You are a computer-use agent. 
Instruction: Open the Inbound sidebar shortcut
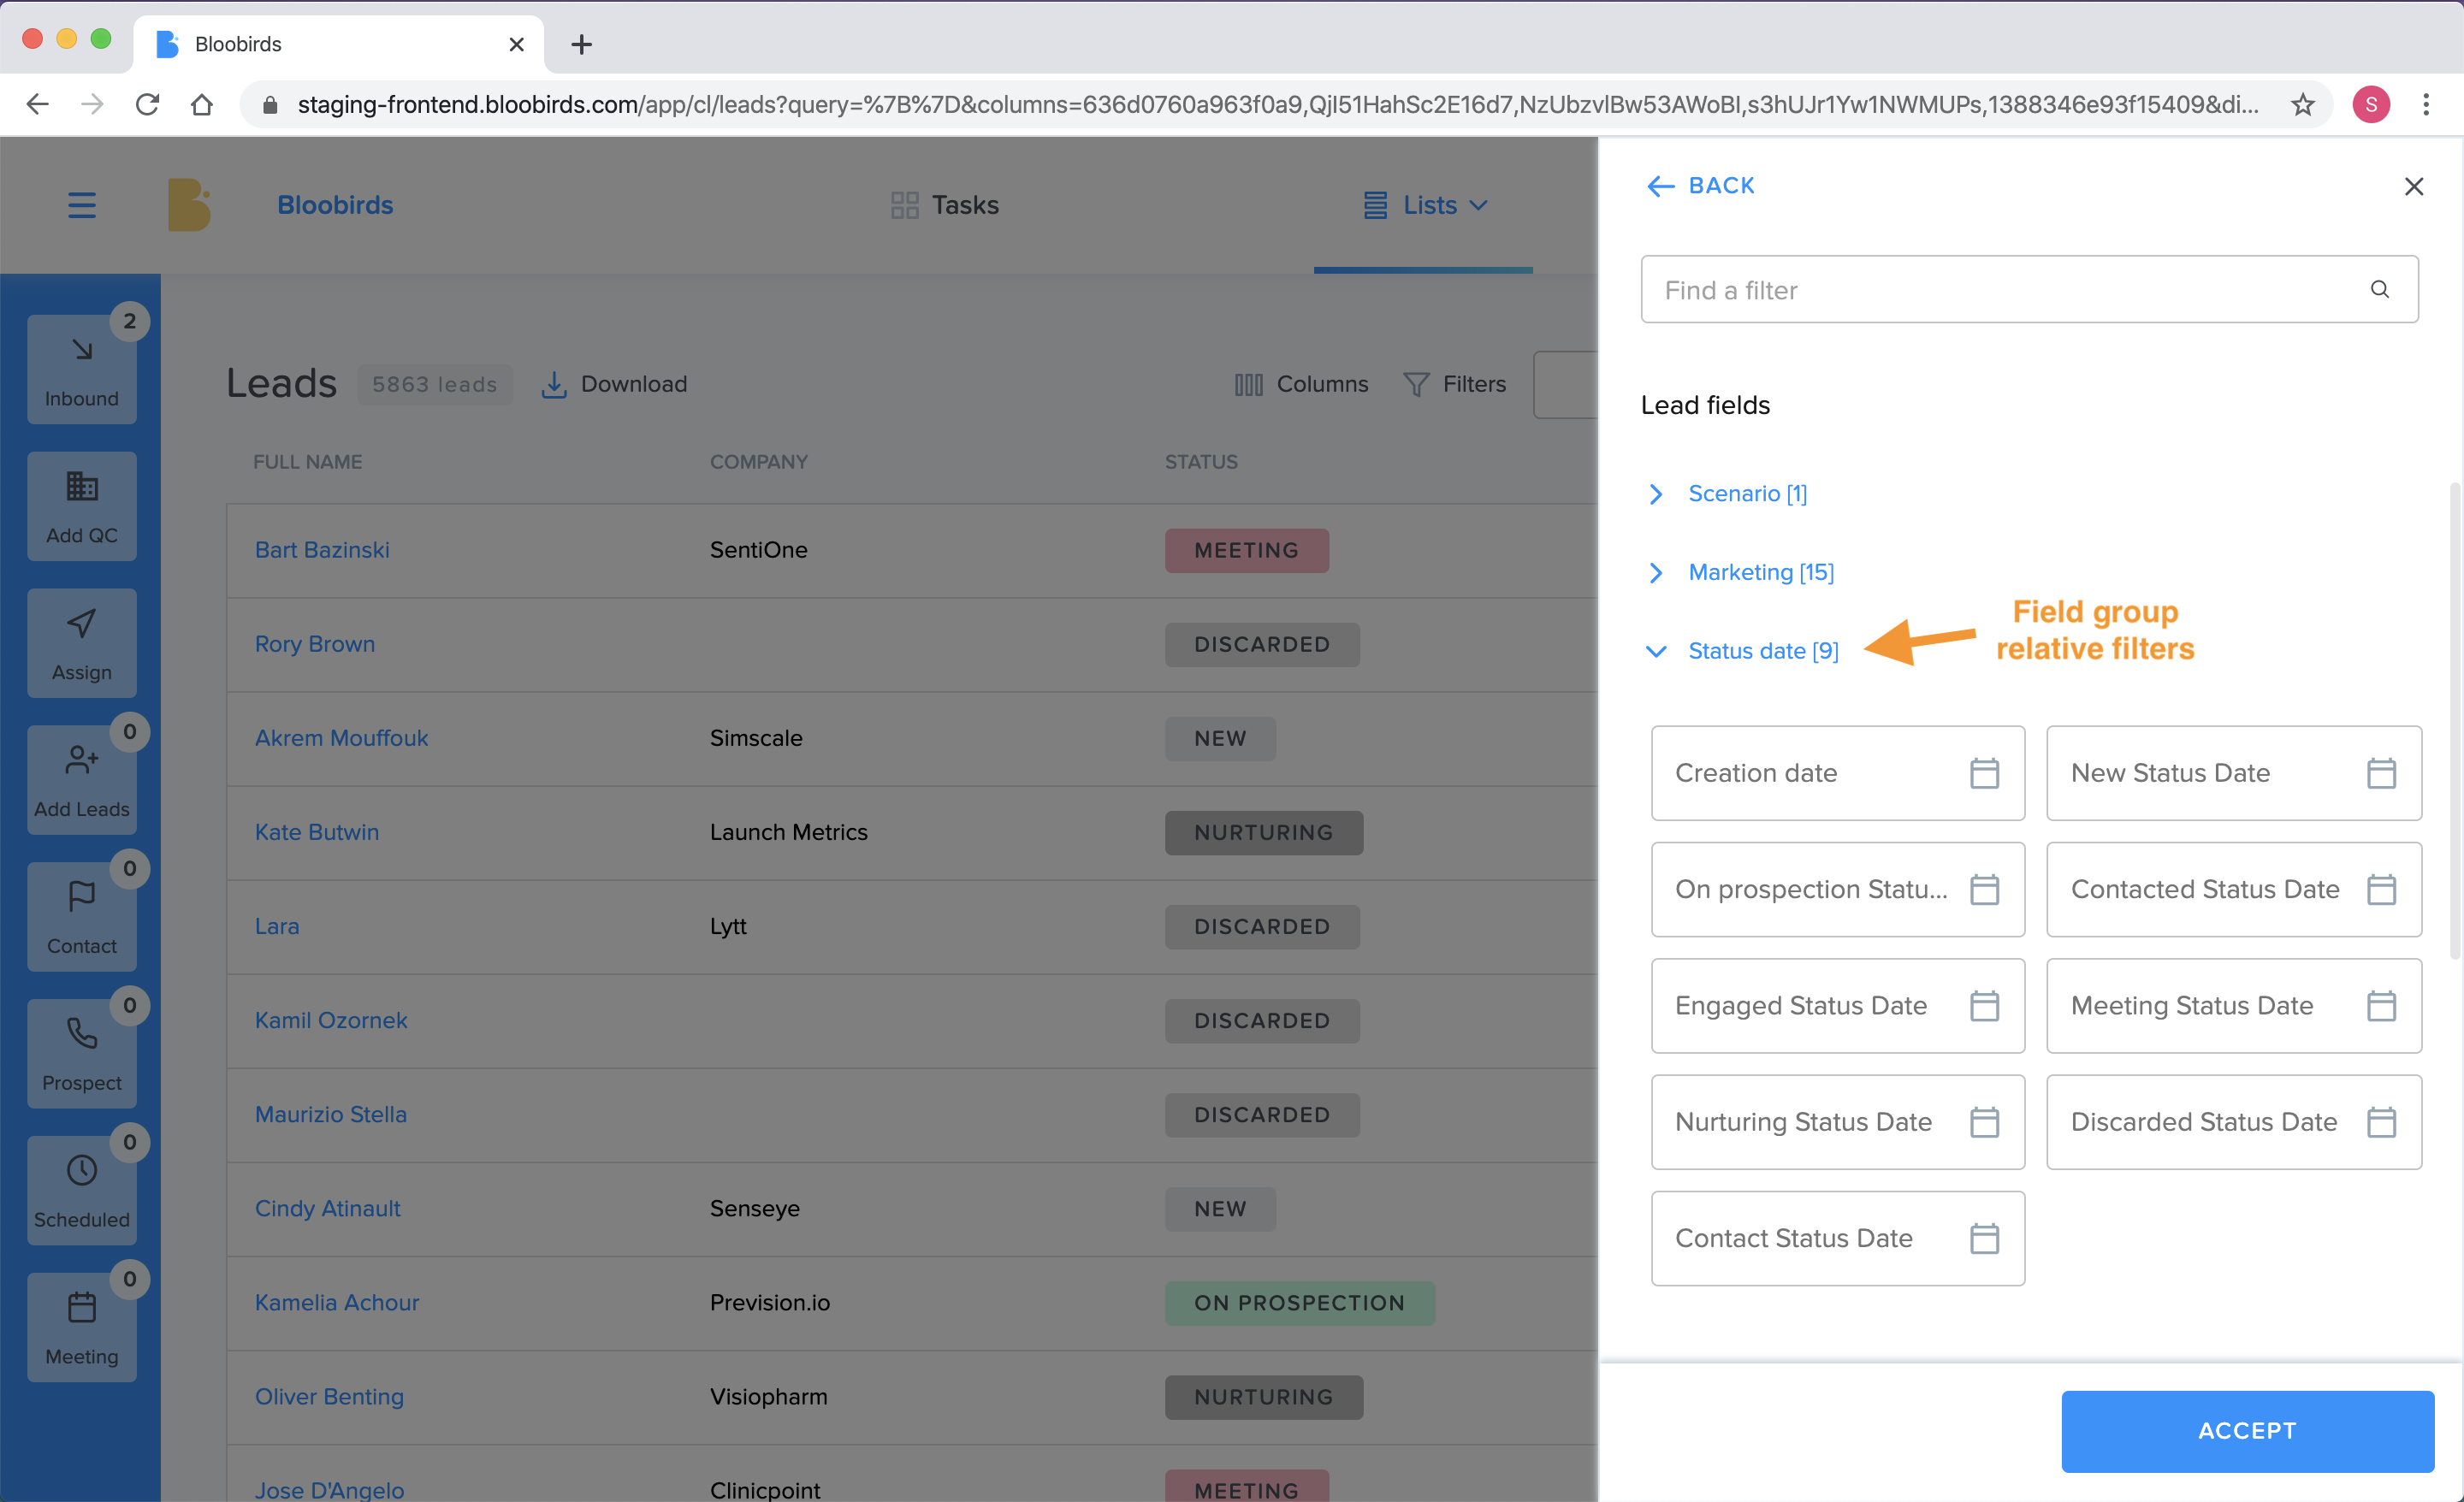pos(82,368)
